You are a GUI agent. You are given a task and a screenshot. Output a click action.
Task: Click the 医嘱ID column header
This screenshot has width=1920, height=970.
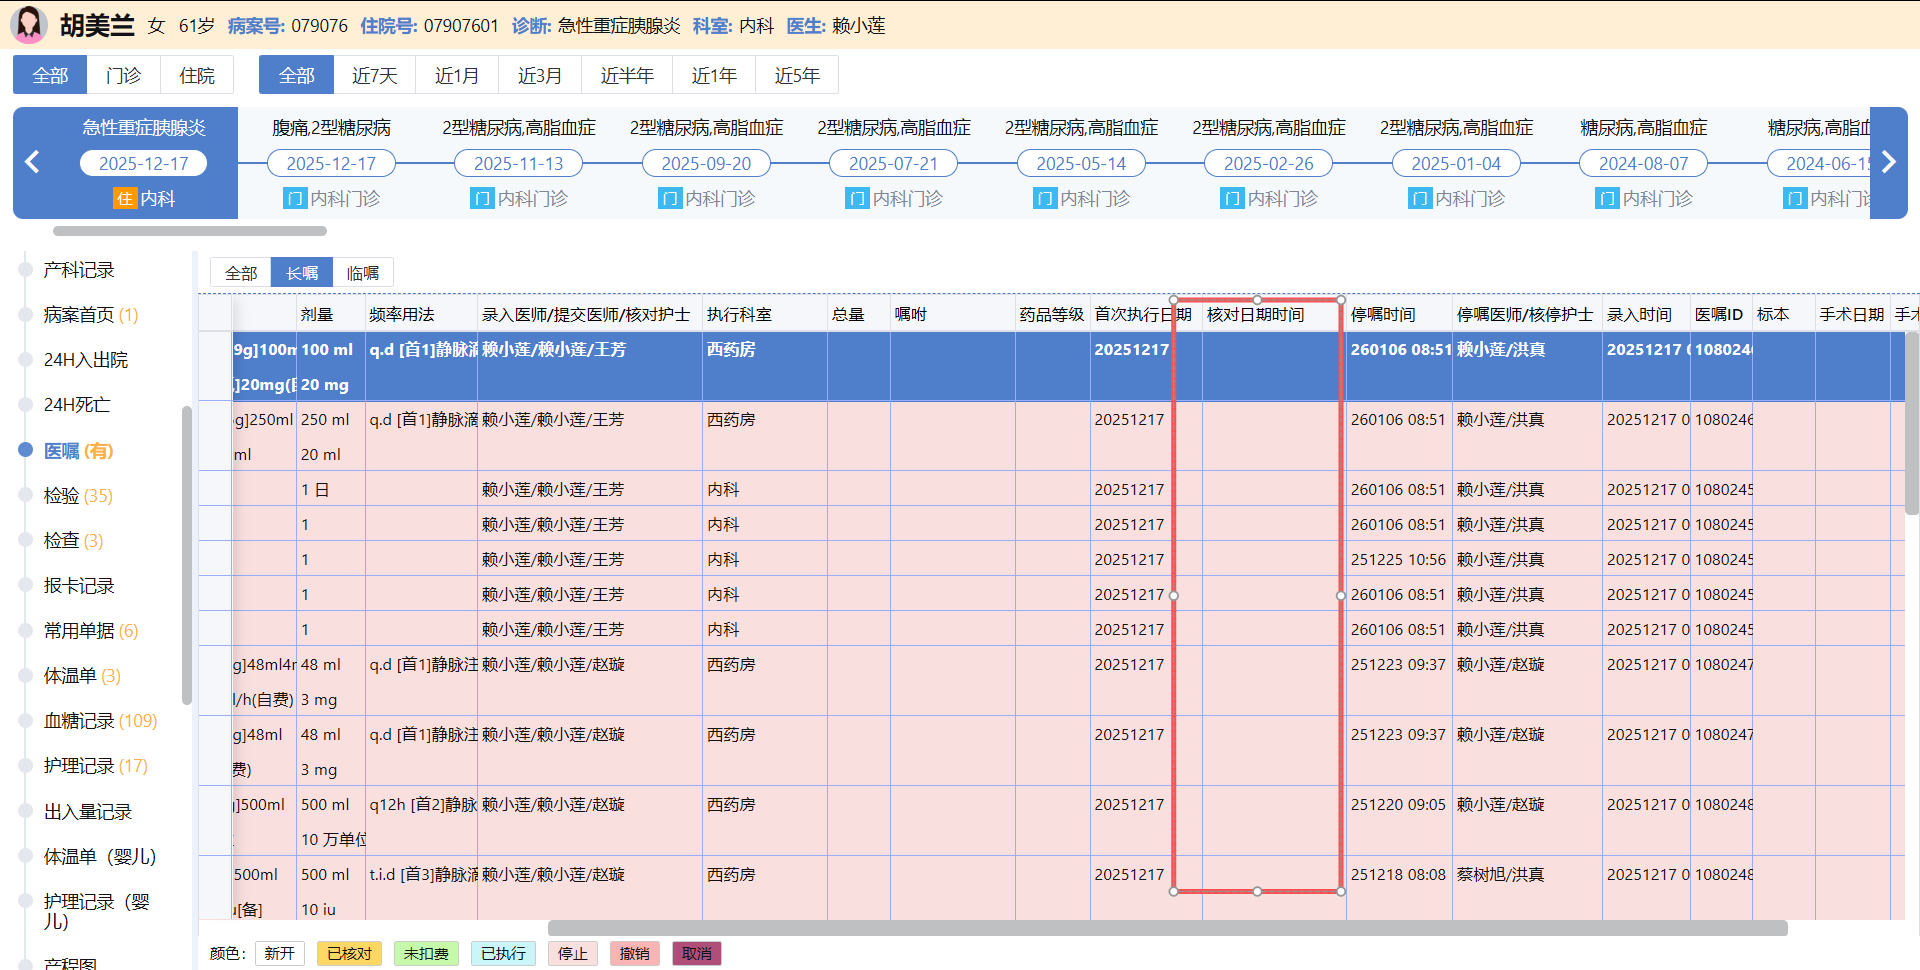pyautogui.click(x=1721, y=315)
